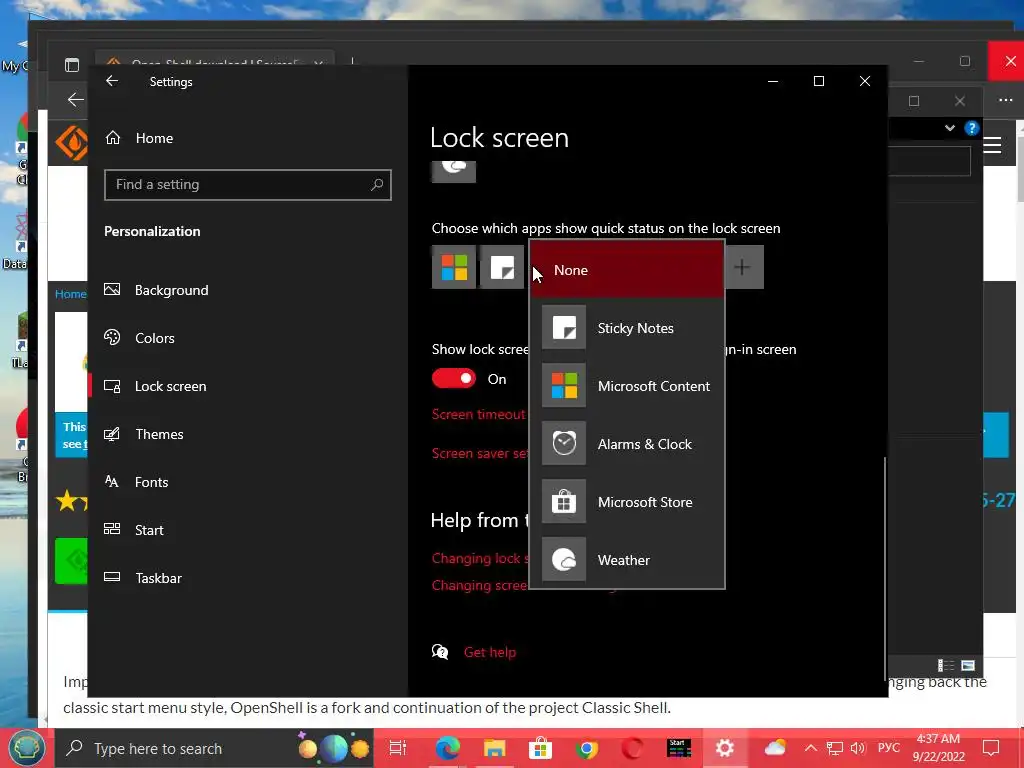The image size is (1024, 768).
Task: Click the browser tab actions icon
Action: tap(72, 65)
